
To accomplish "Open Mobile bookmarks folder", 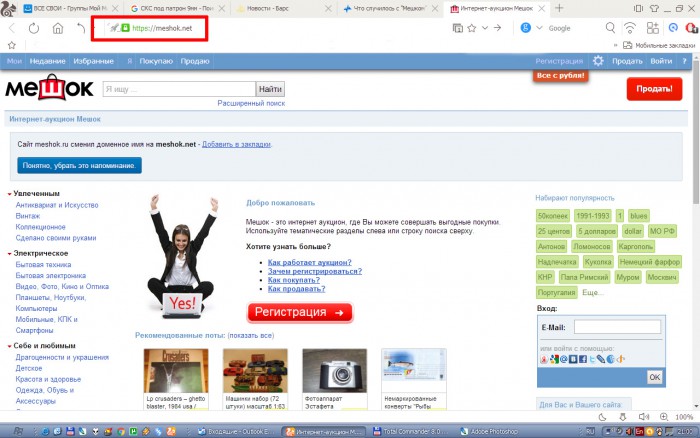I will 659,45.
